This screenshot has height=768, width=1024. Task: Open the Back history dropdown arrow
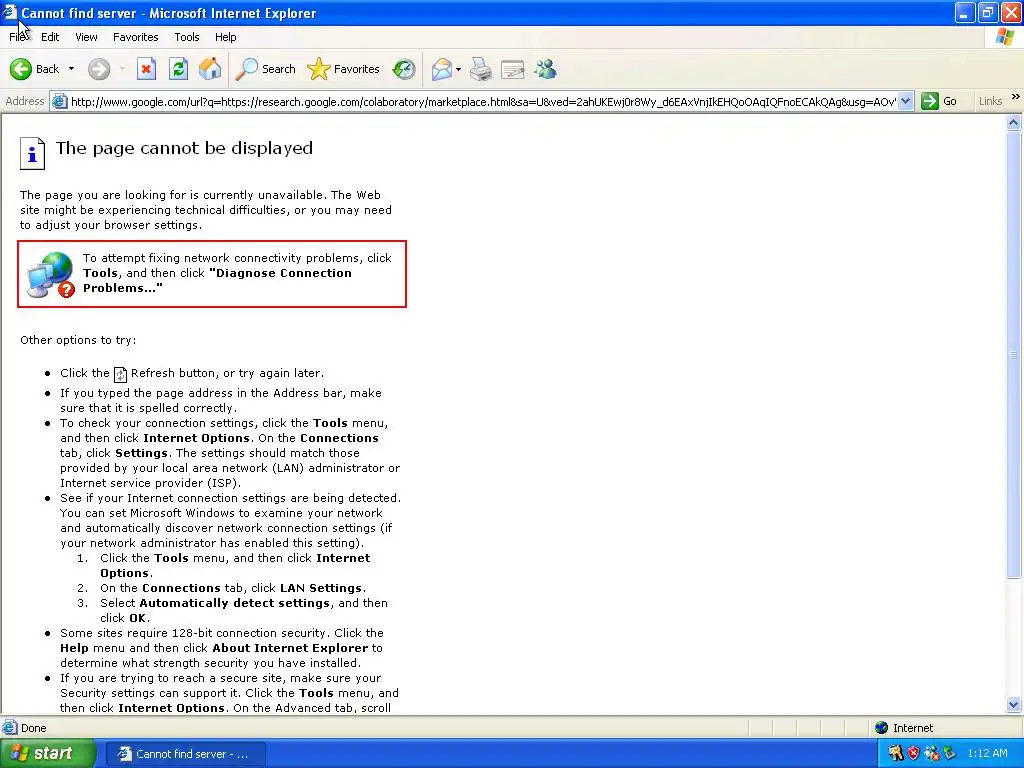coord(71,69)
